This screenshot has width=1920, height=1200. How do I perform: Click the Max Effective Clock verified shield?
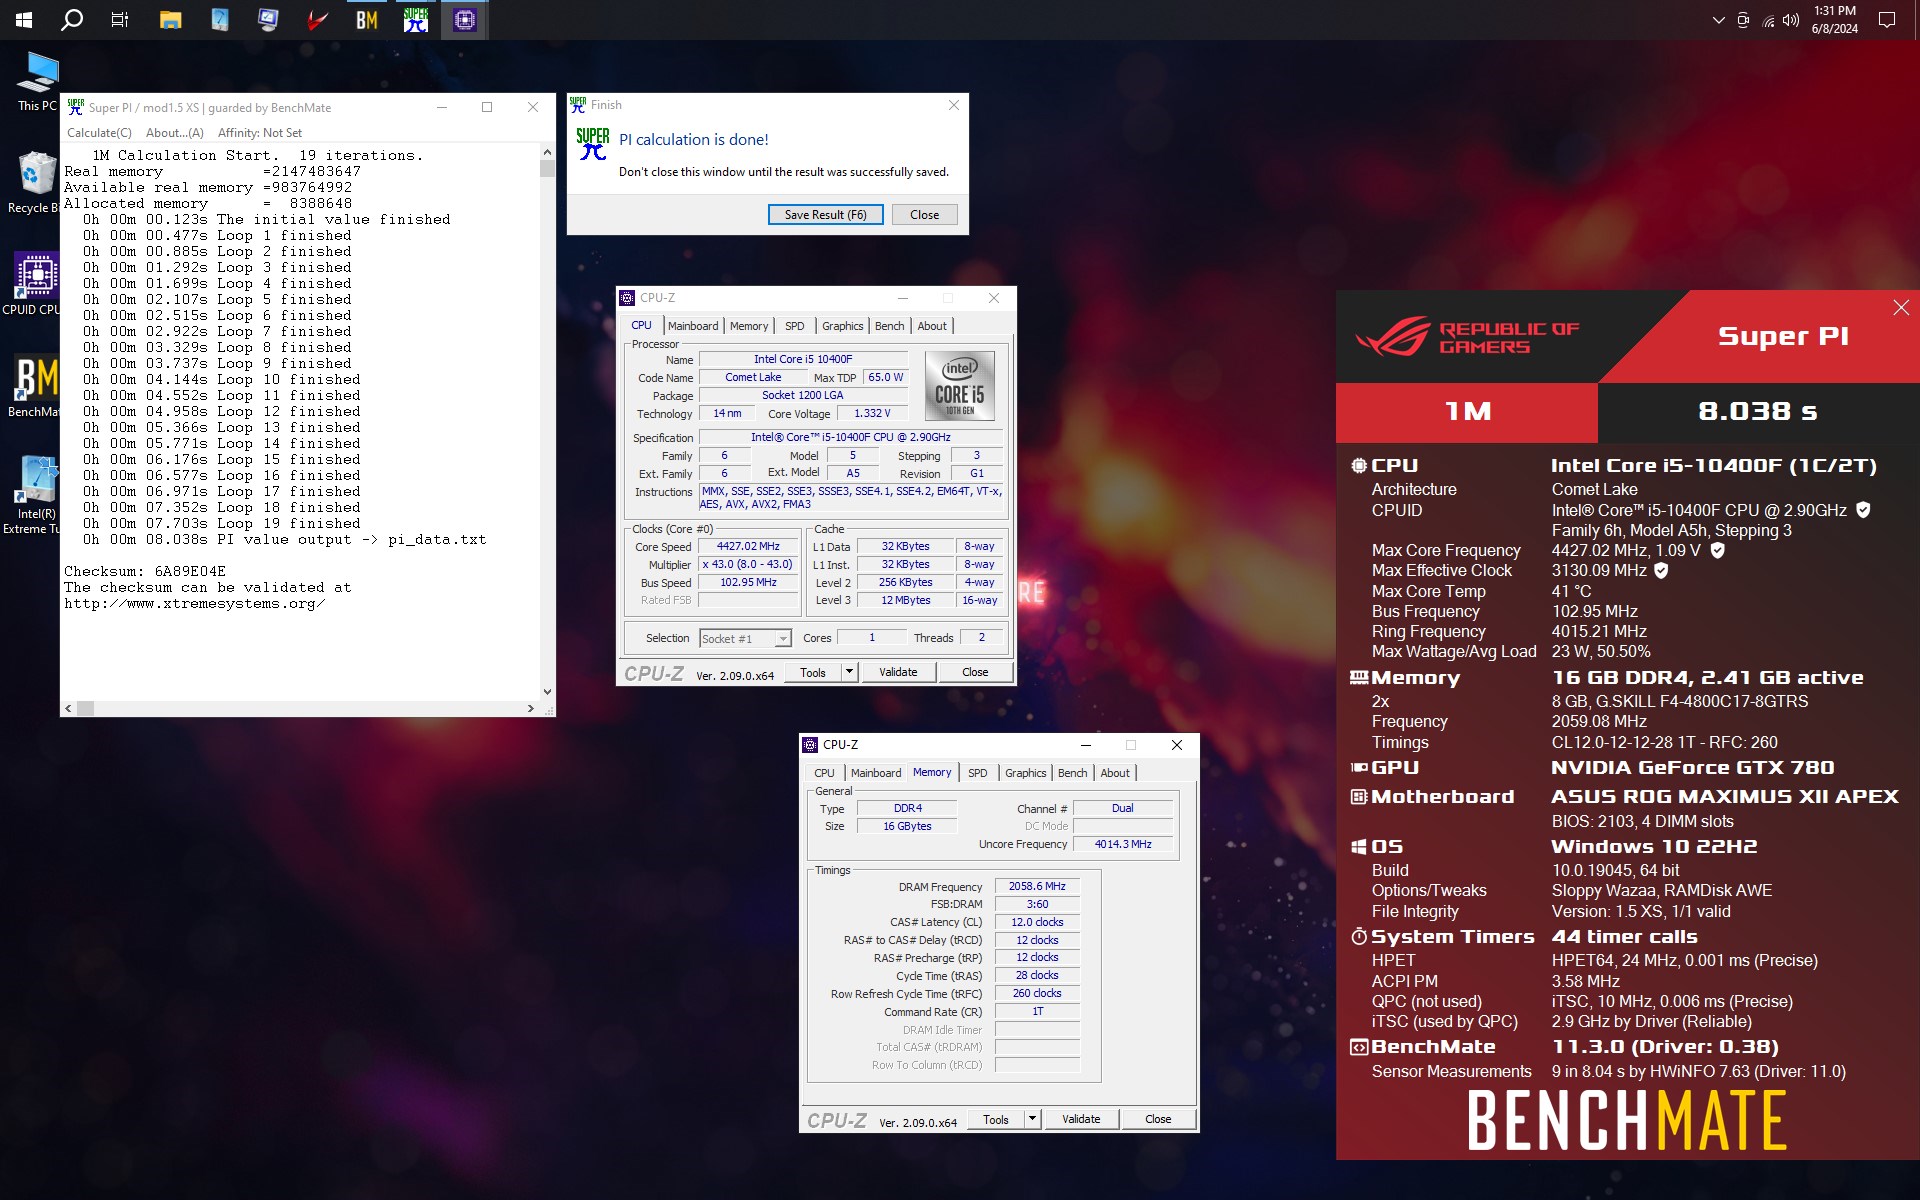pyautogui.click(x=1661, y=570)
